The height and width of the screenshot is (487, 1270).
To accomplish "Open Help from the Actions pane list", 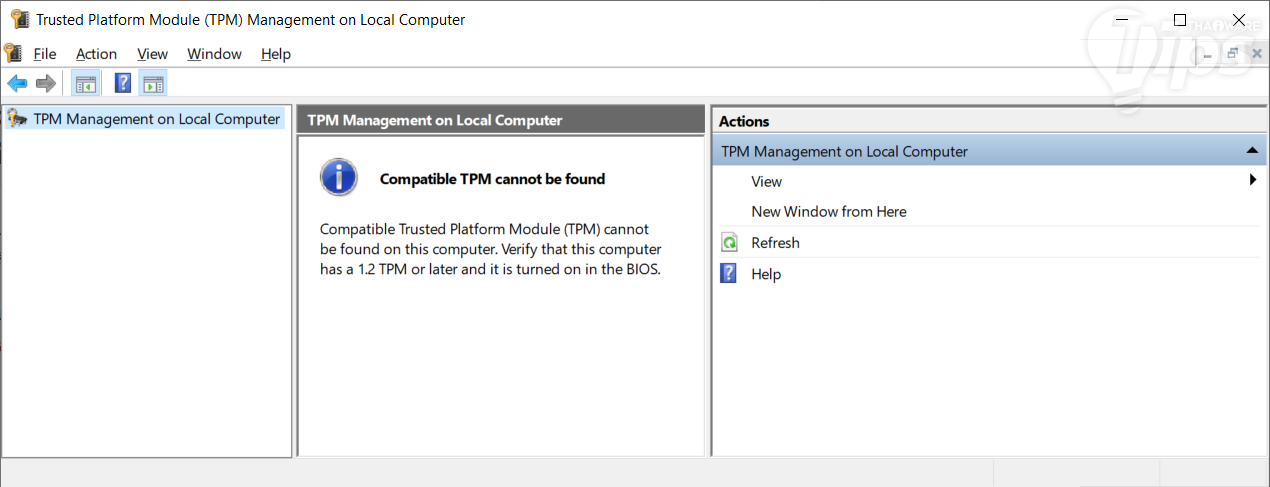I will click(x=765, y=274).
